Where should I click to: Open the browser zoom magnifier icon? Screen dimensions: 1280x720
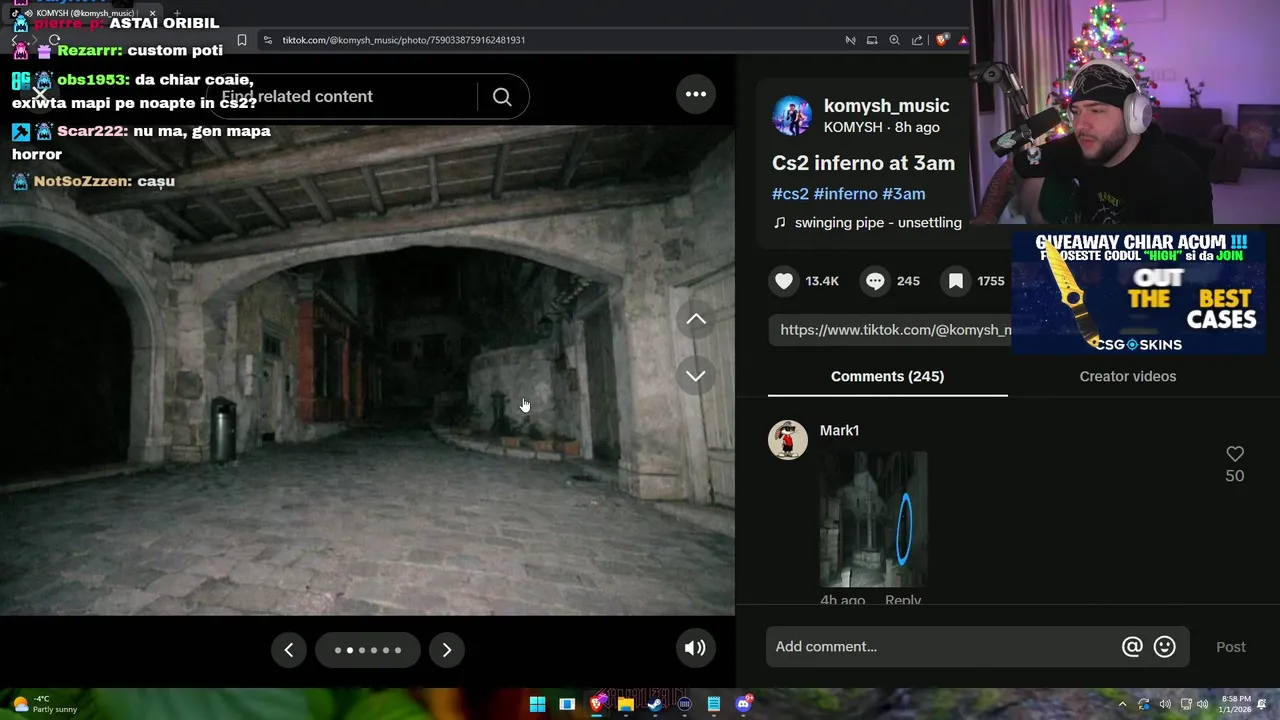coord(894,40)
